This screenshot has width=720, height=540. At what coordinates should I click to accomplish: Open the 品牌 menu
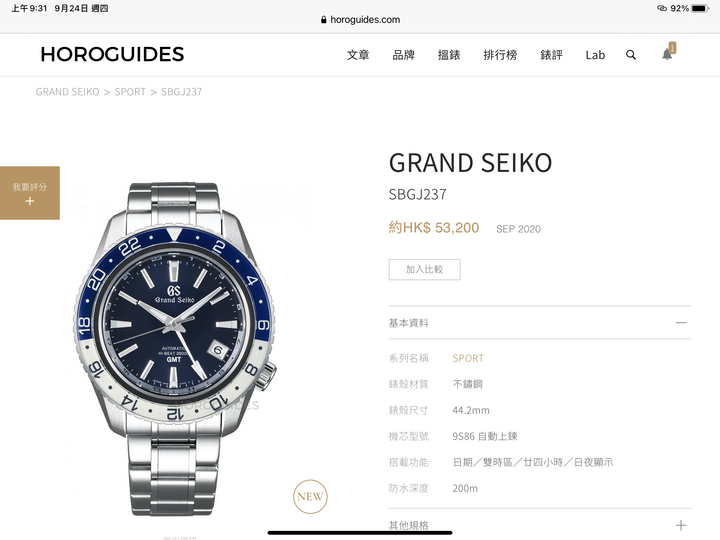tap(404, 55)
